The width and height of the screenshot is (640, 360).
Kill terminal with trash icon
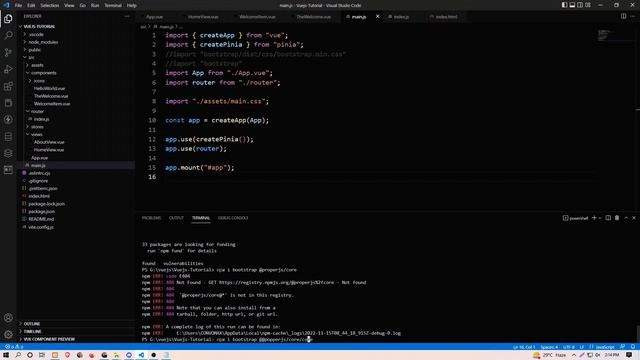pos(617,218)
